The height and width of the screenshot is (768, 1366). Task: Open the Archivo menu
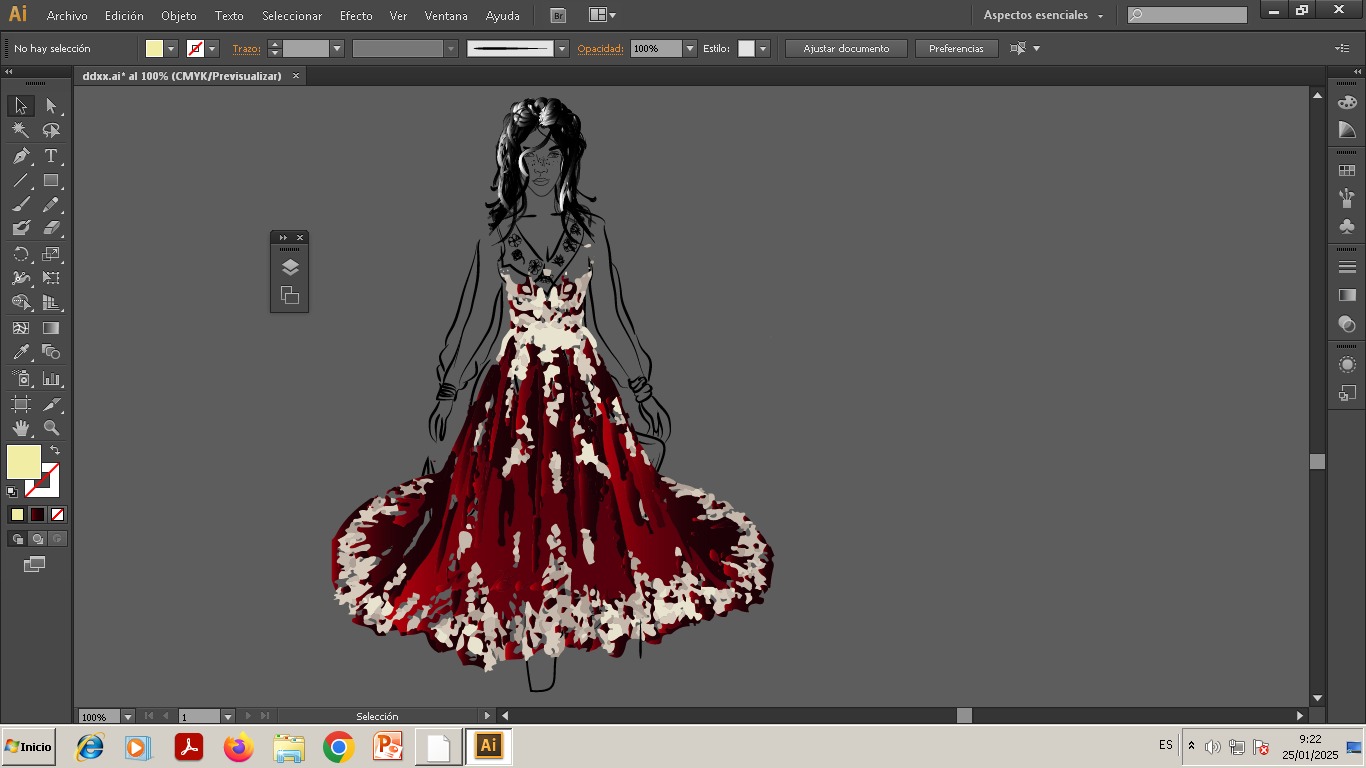point(67,16)
